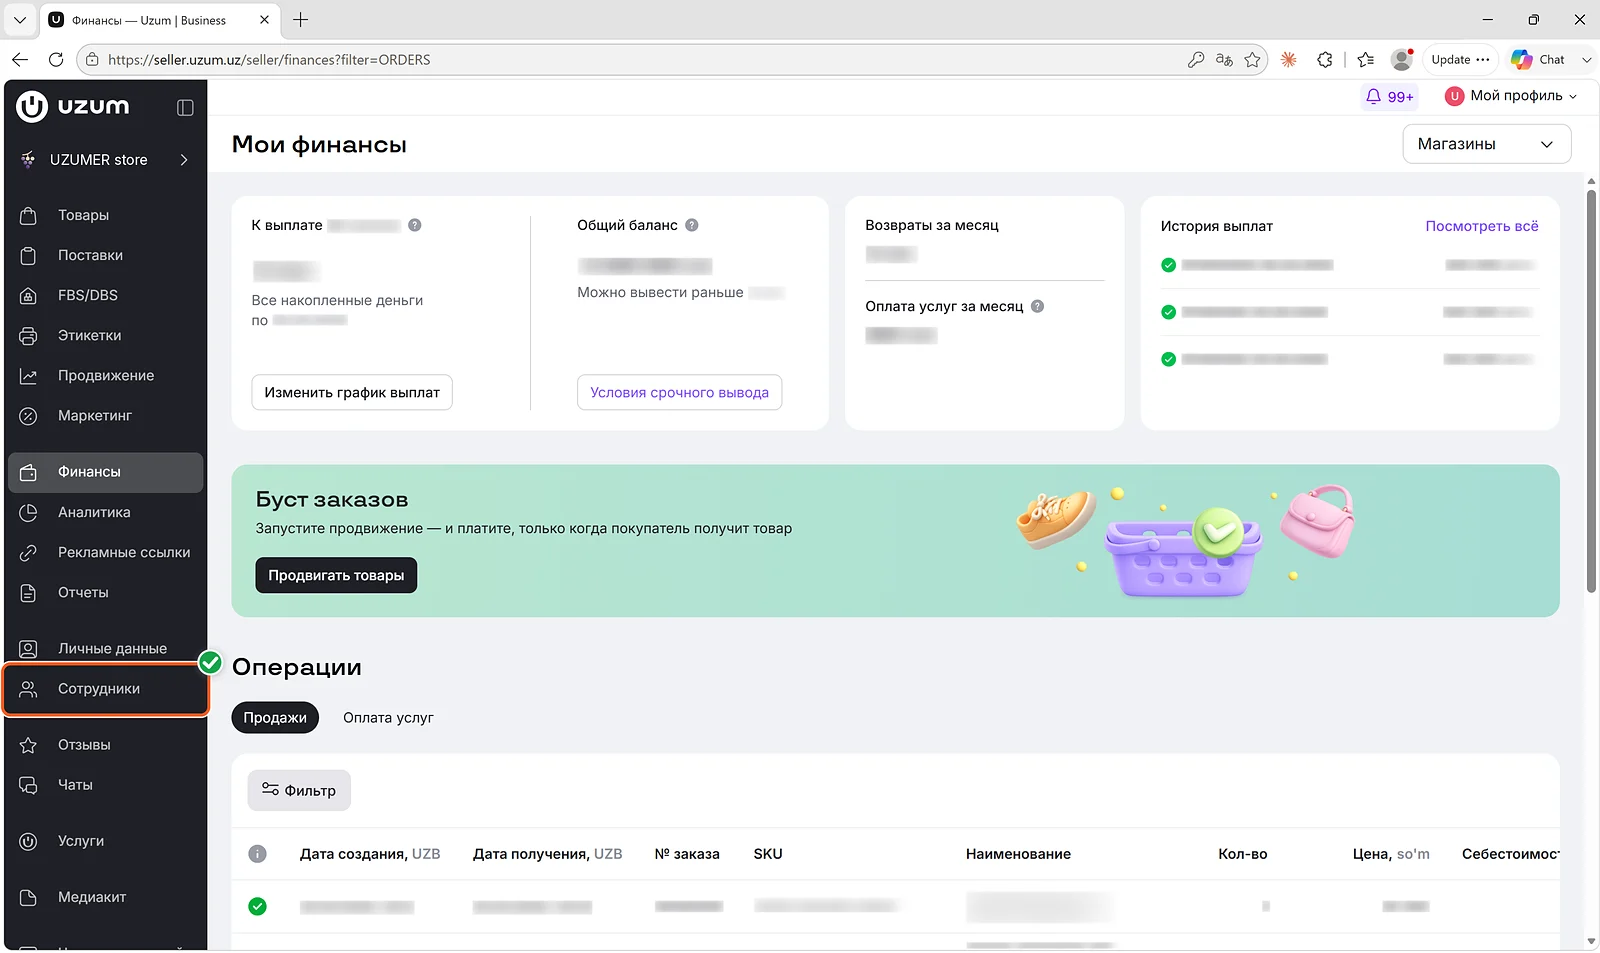Open Чаты in sidebar
The height and width of the screenshot is (953, 1600).
pyautogui.click(x=105, y=785)
